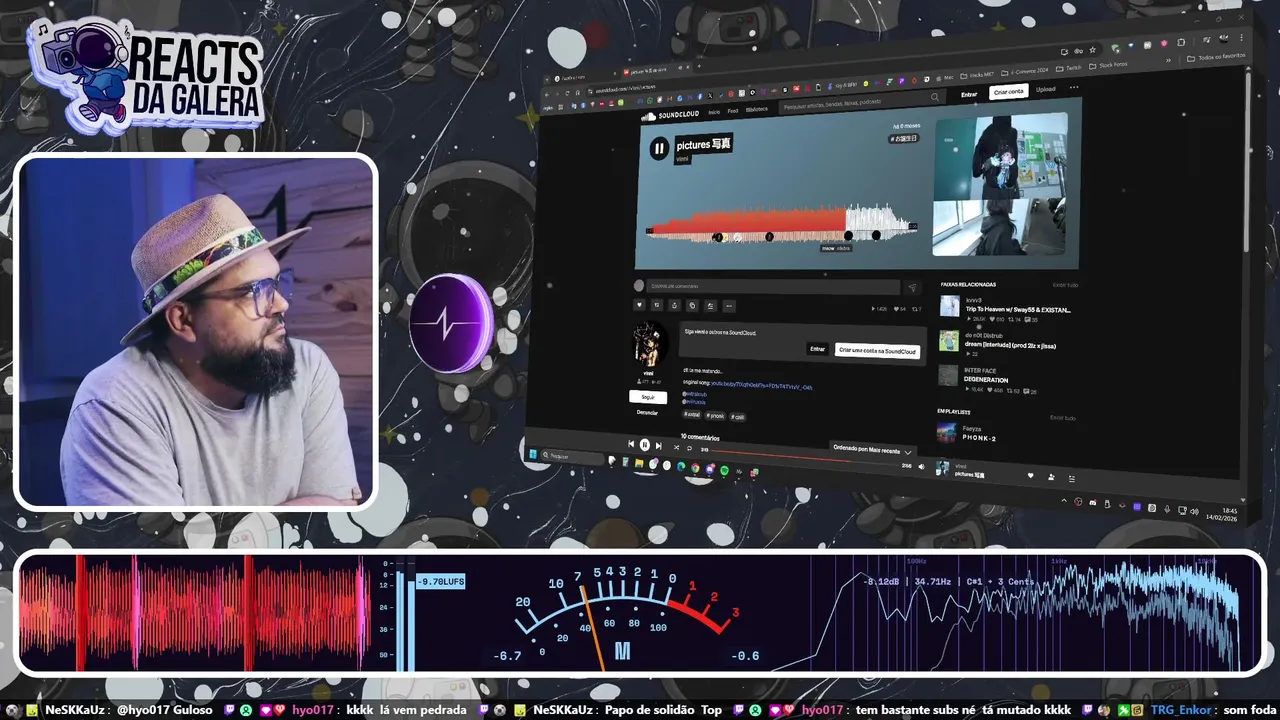Open the Windows Start button

[x=533, y=454]
